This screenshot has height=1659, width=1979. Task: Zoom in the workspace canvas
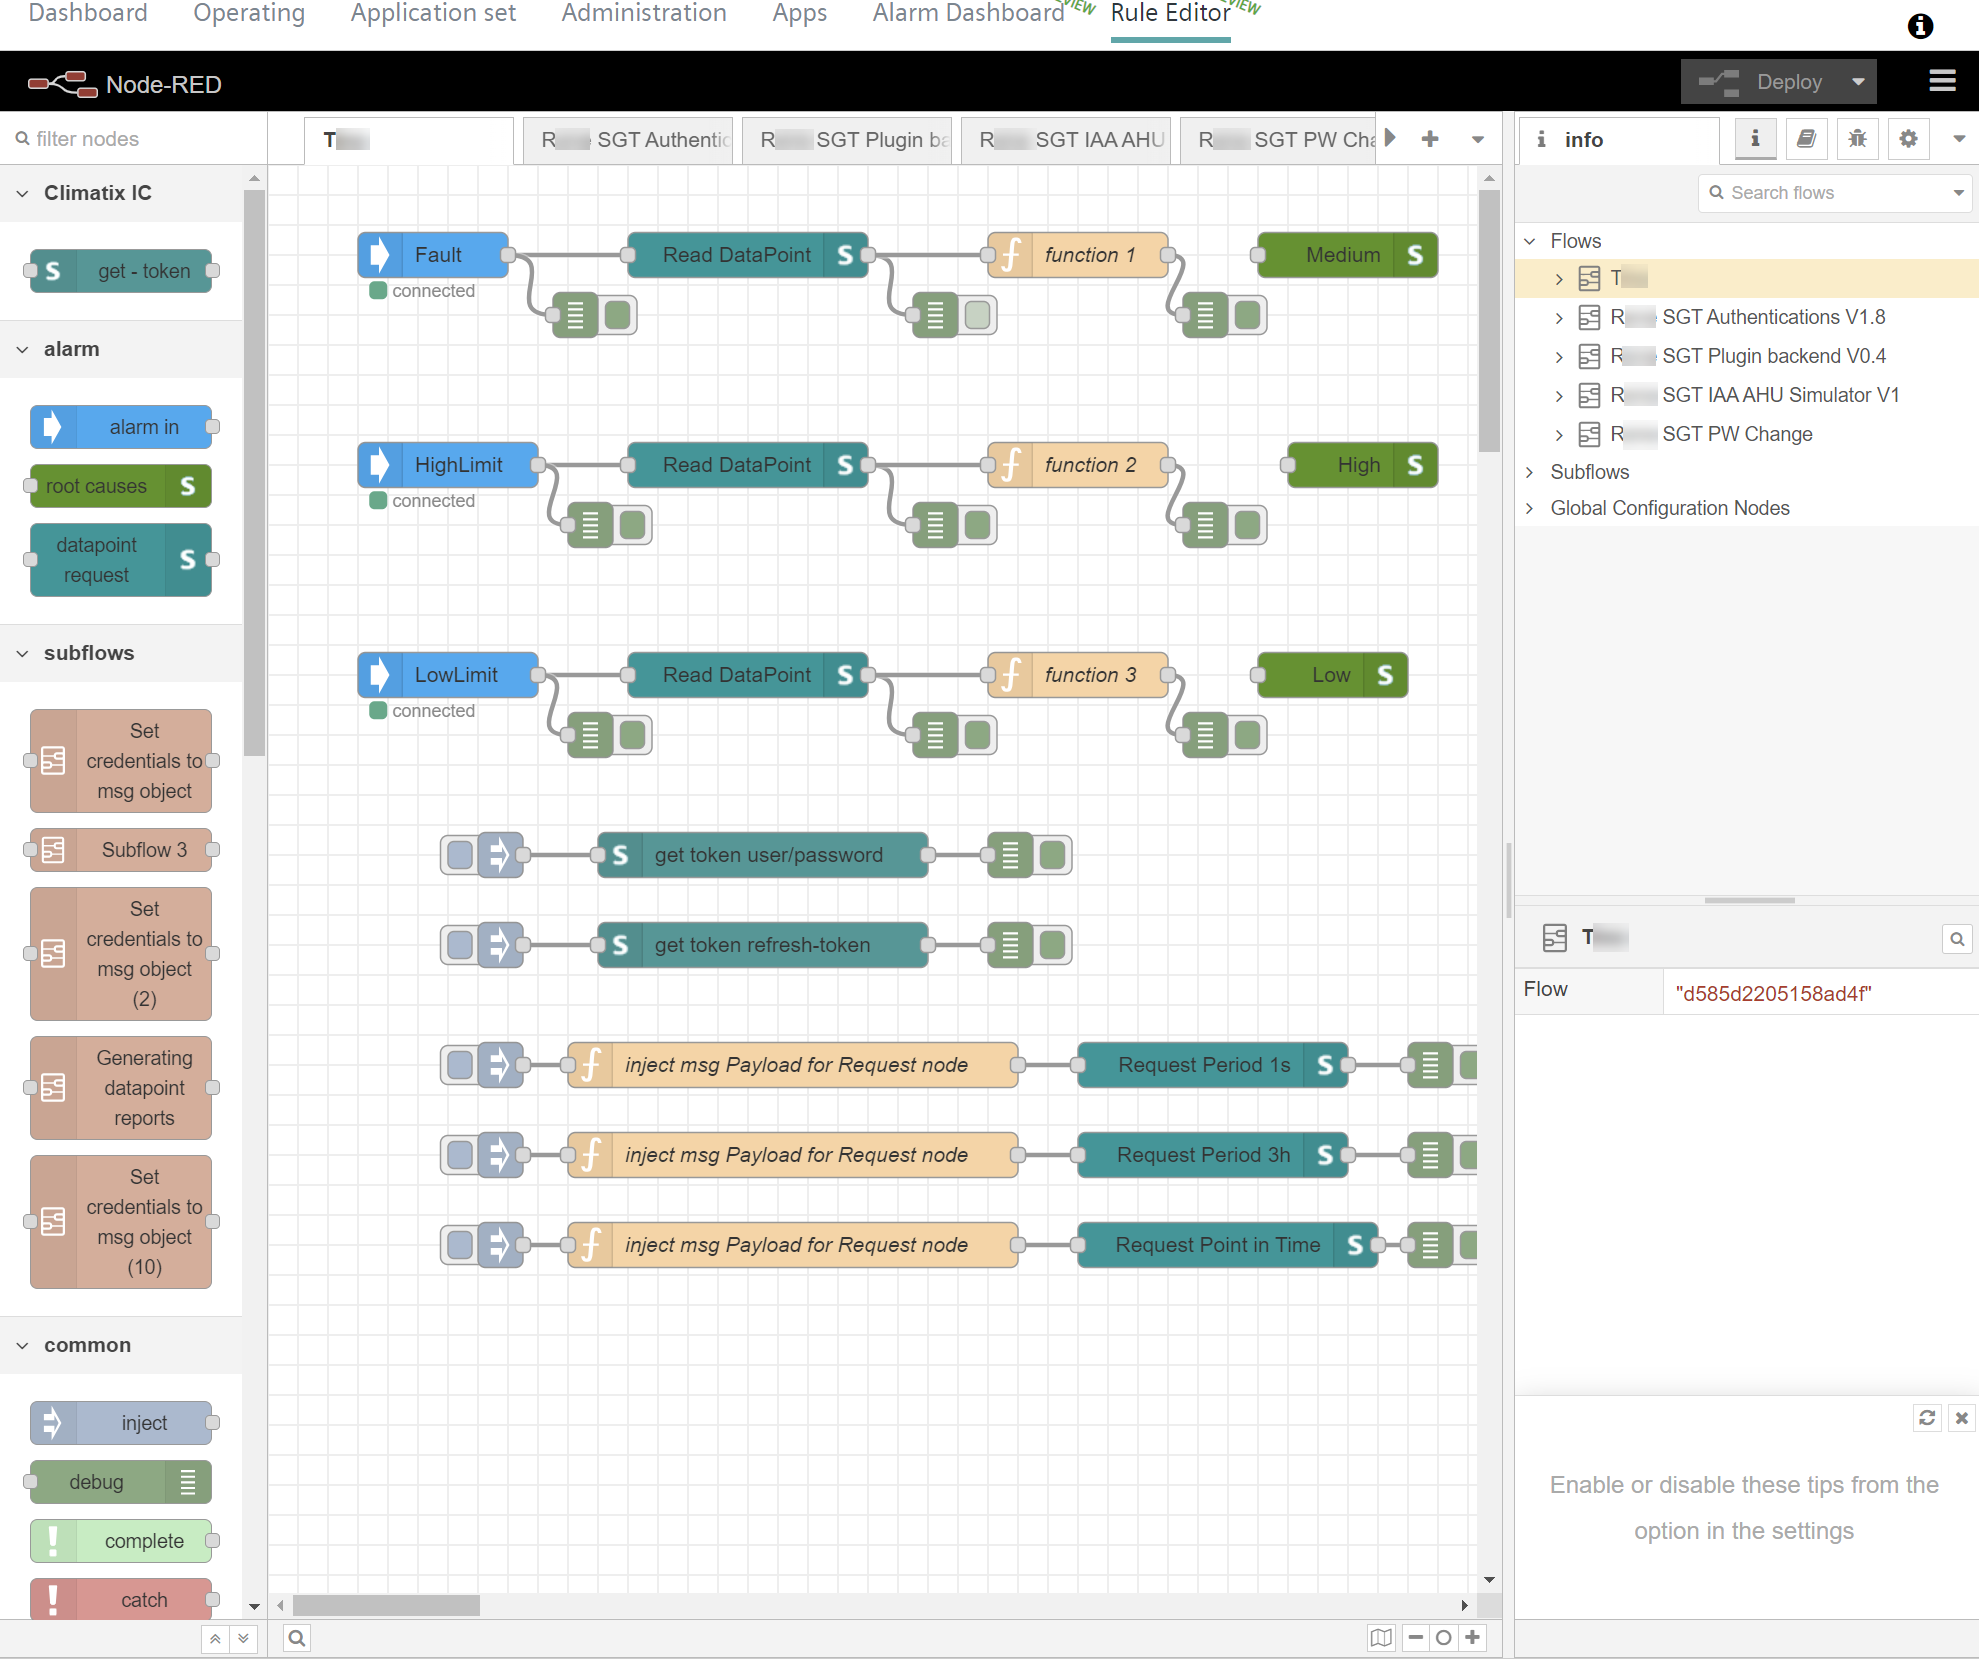click(x=1472, y=1638)
